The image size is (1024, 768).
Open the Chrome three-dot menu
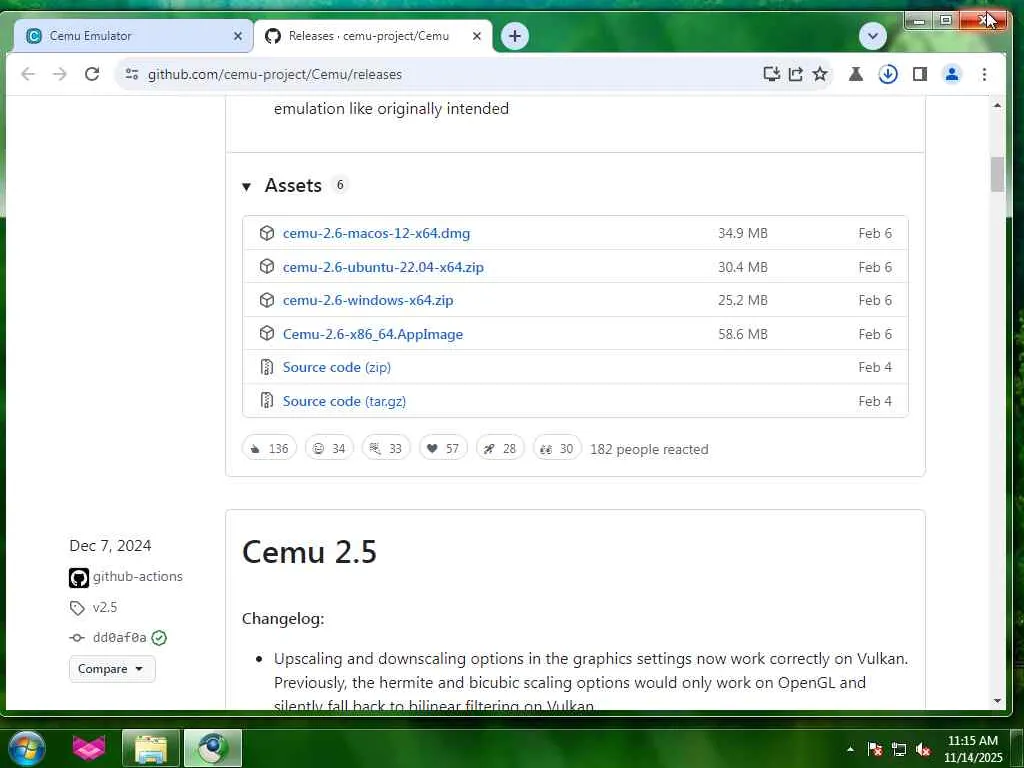(984, 74)
